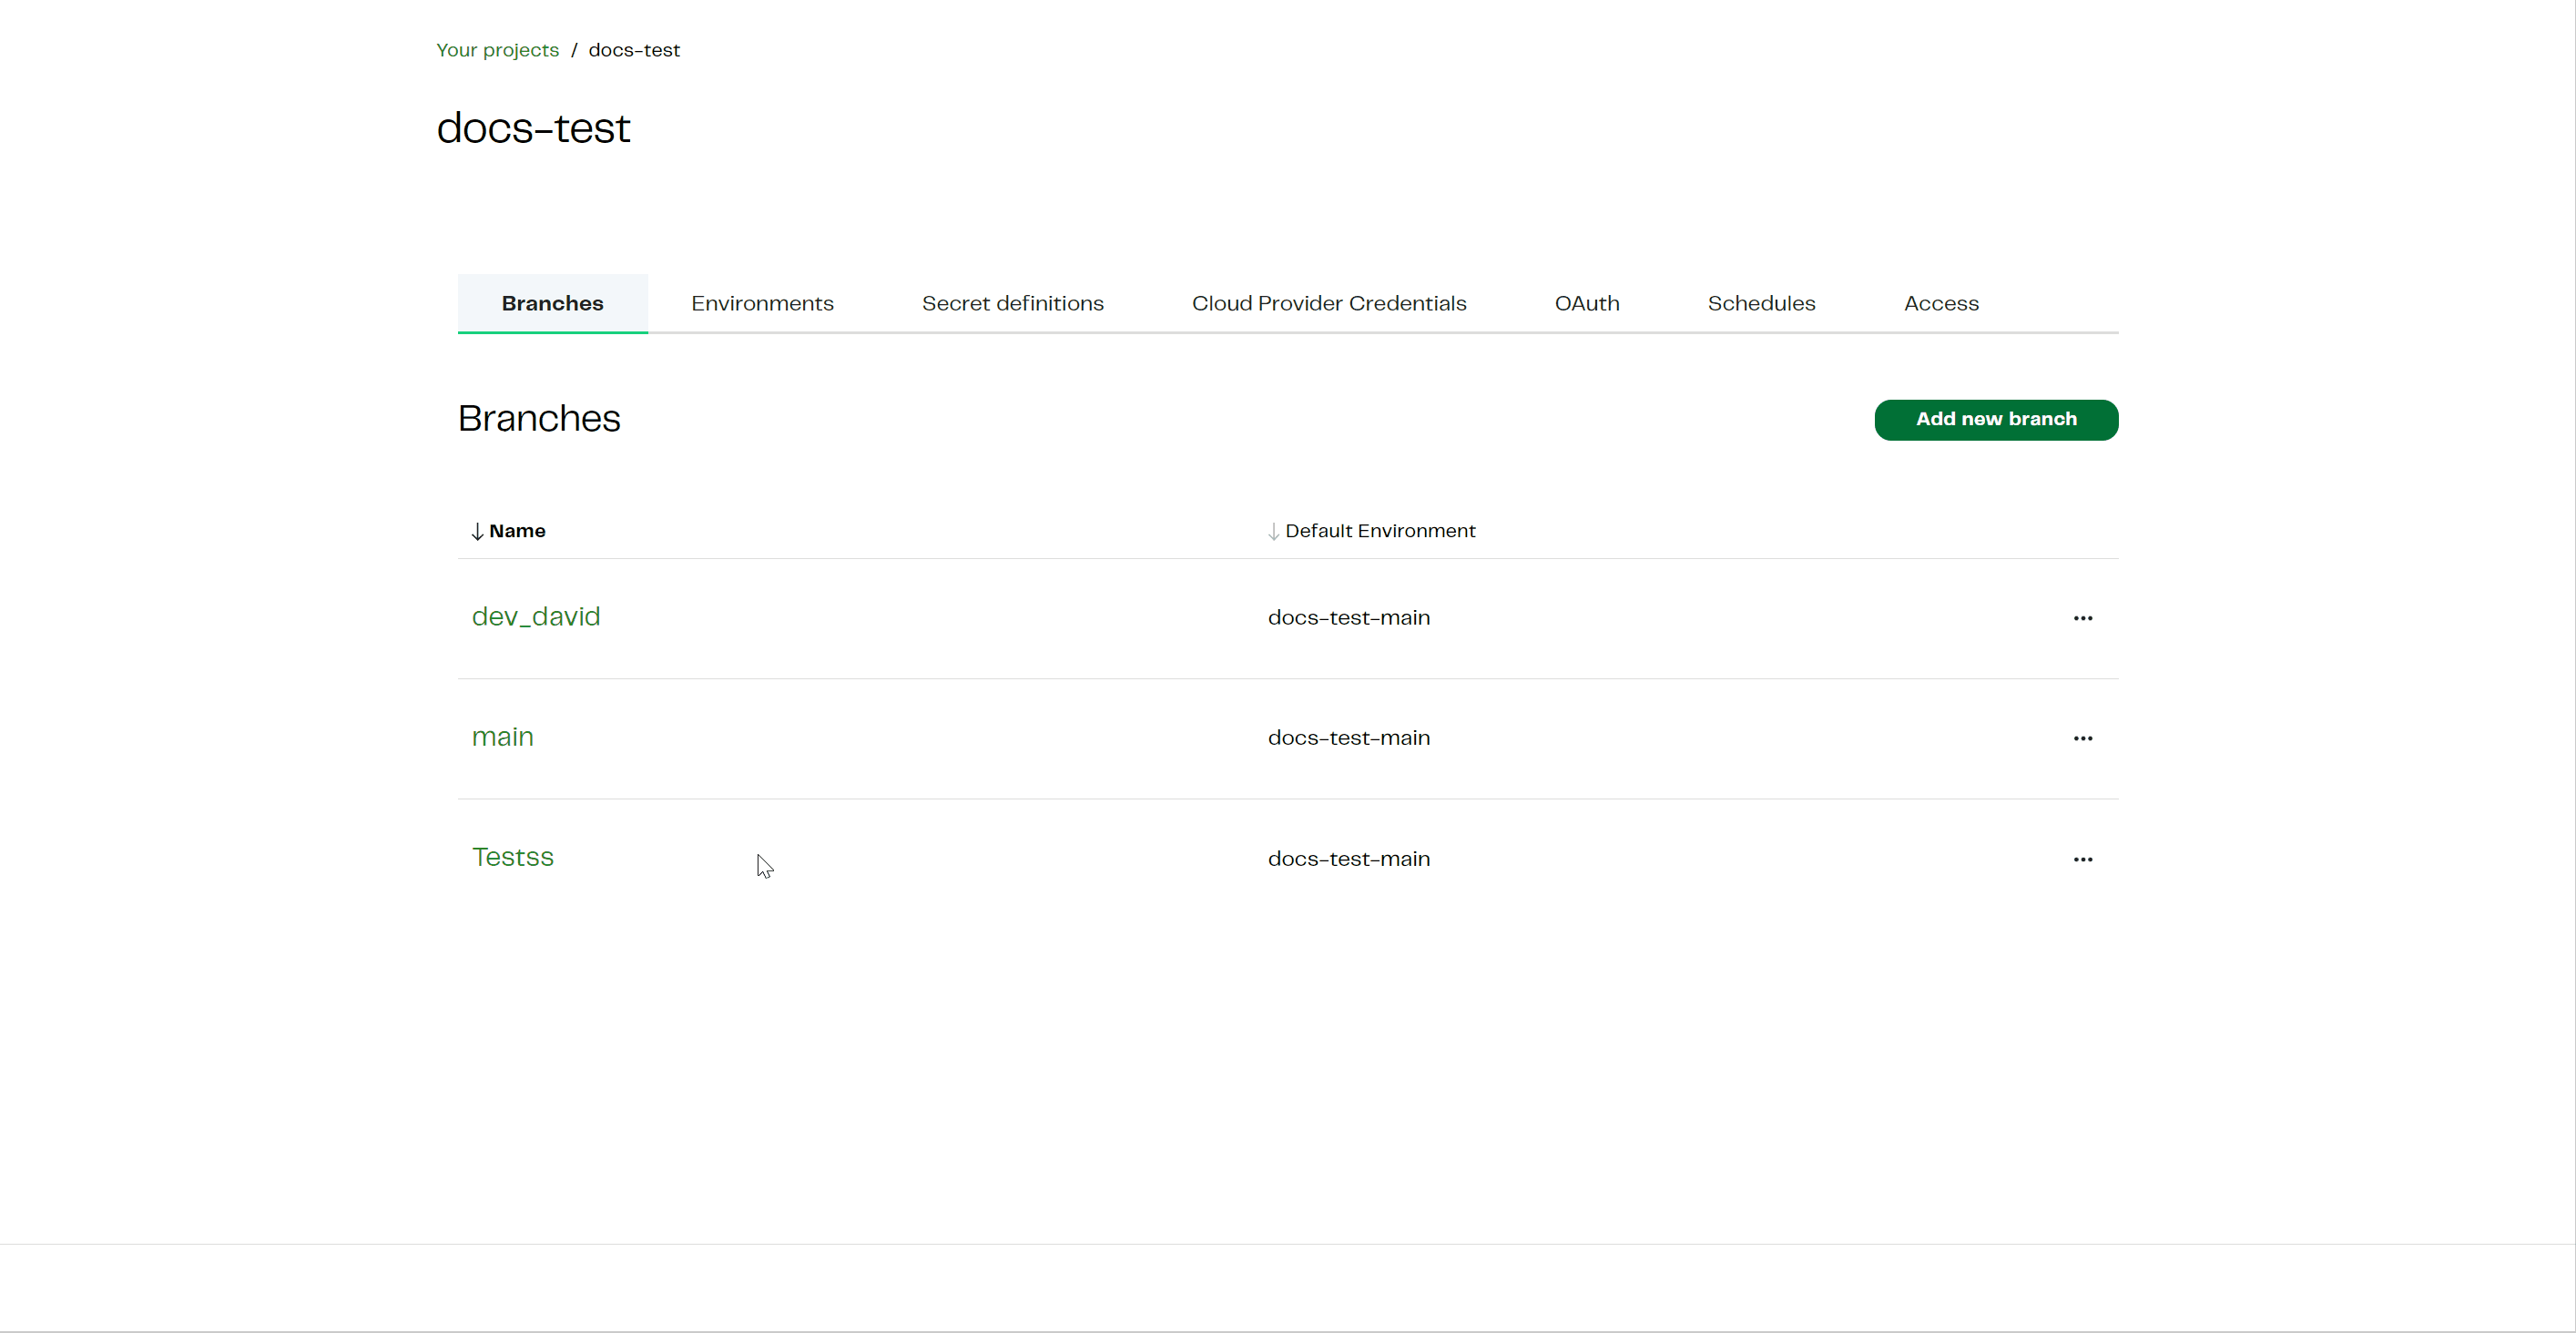Click the Add new branch button
The height and width of the screenshot is (1333, 2576).
click(x=1996, y=419)
